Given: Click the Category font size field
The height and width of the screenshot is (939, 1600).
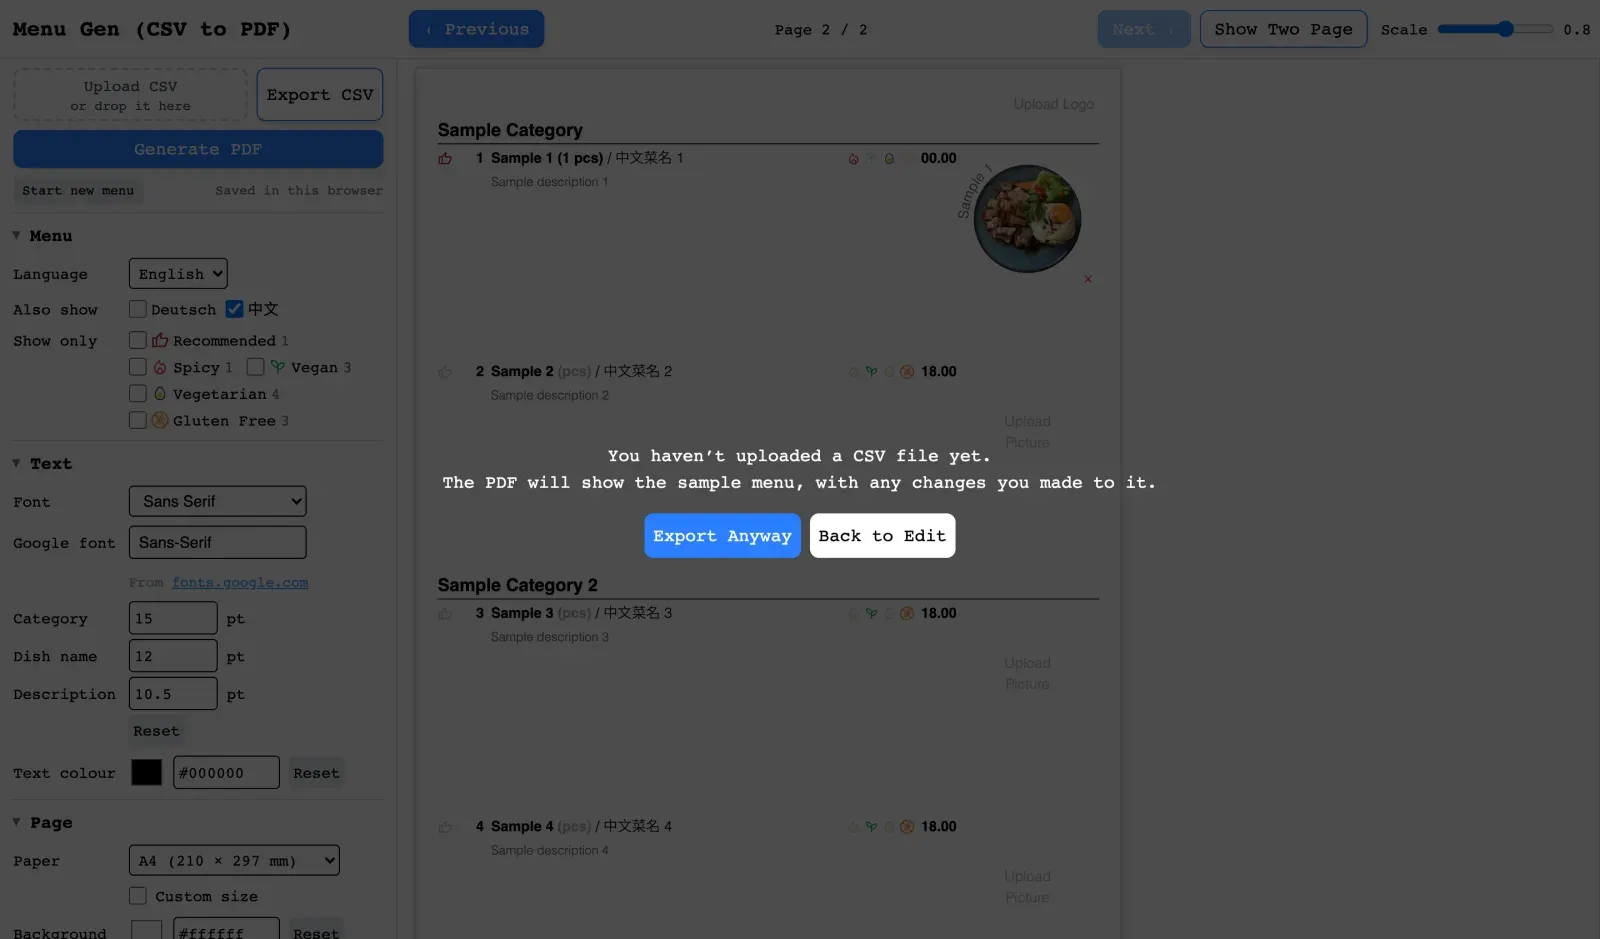Looking at the screenshot, I should tap(173, 618).
